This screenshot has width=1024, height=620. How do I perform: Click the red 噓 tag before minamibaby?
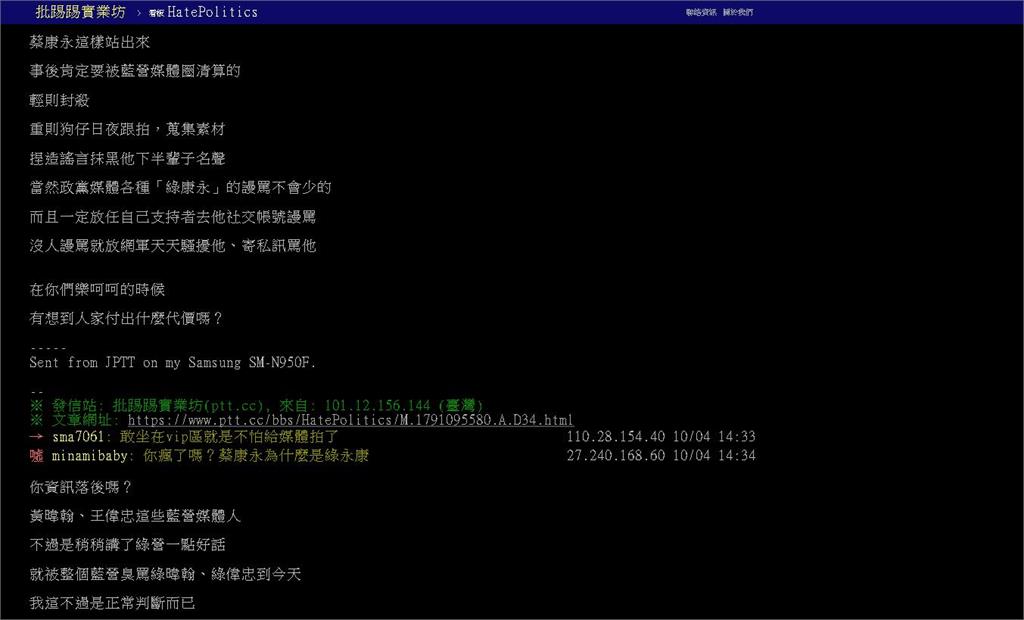37,455
